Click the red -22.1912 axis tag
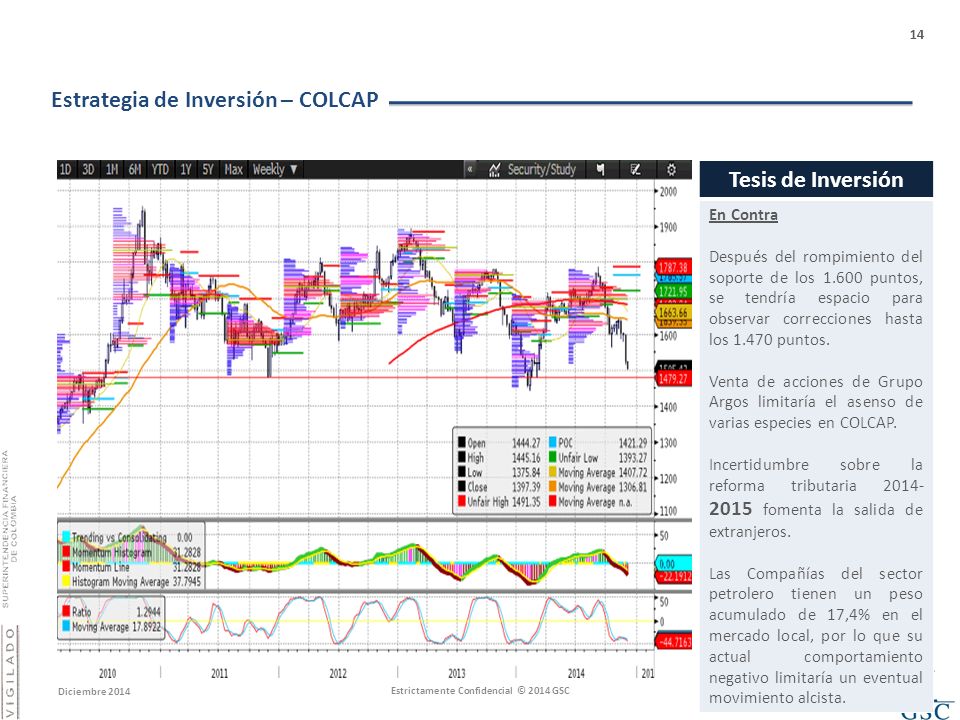Viewport: 960px width, 720px height. click(x=673, y=576)
